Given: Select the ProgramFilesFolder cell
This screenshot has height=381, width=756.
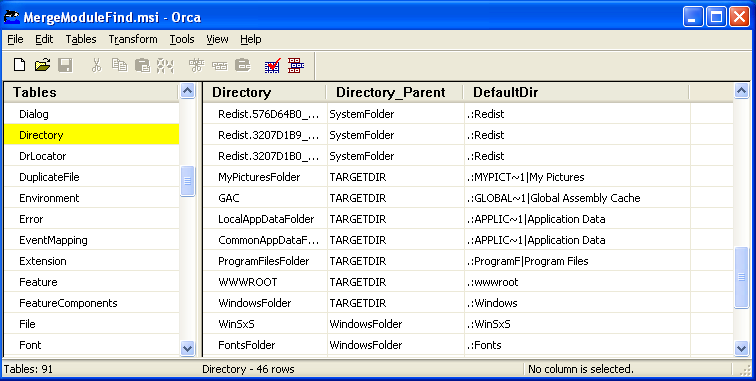Looking at the screenshot, I should pyautogui.click(x=264, y=261).
